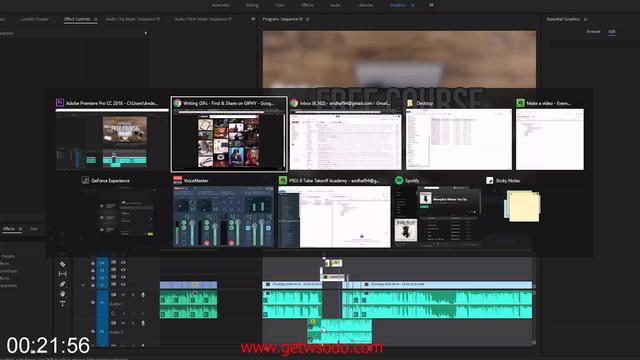Click the Adobe Premiere Pro icon in task switcher
Image resolution: width=640 pixels, height=360 pixels.
pos(60,103)
